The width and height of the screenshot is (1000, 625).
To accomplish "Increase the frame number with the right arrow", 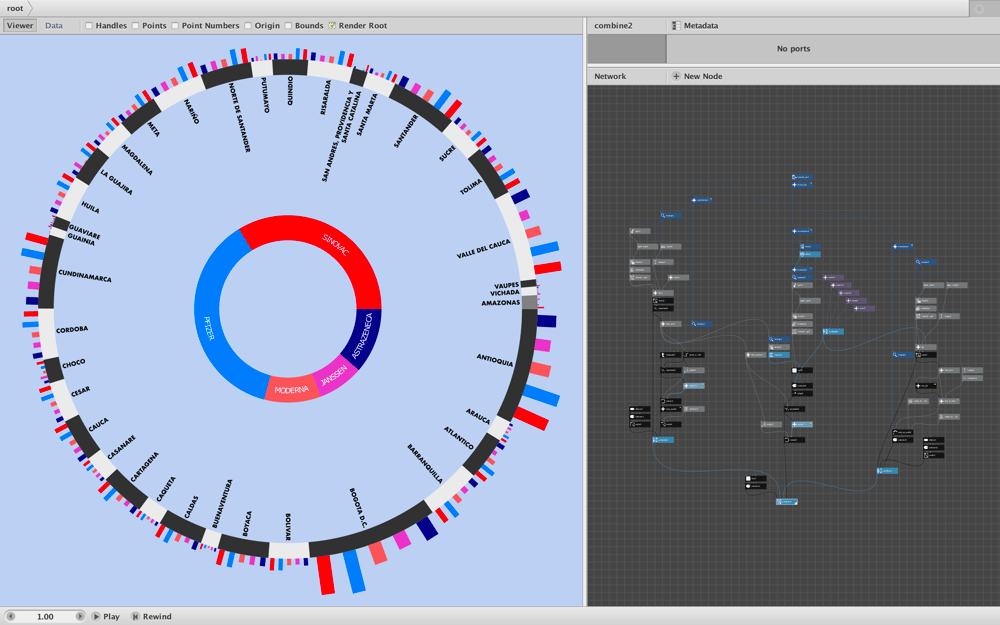I will point(80,616).
